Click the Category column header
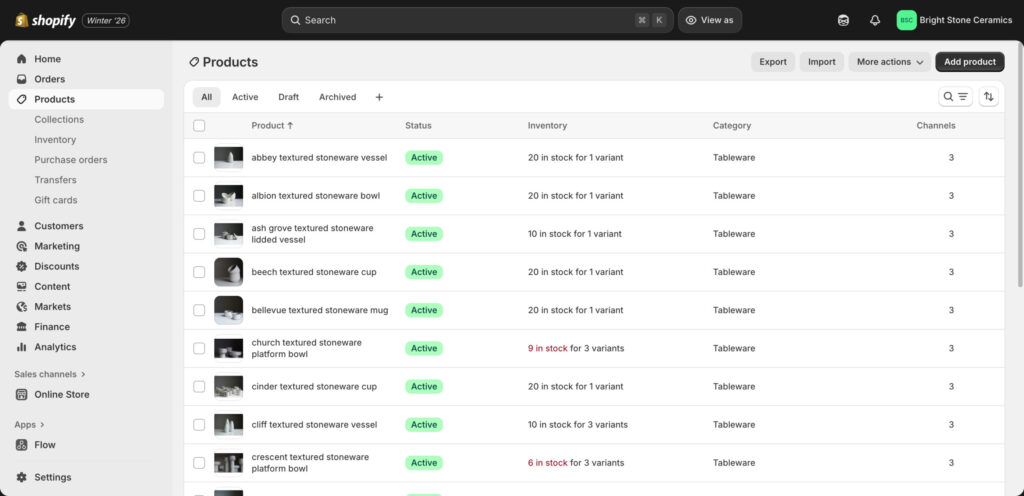The width and height of the screenshot is (1024, 496). 732,125
